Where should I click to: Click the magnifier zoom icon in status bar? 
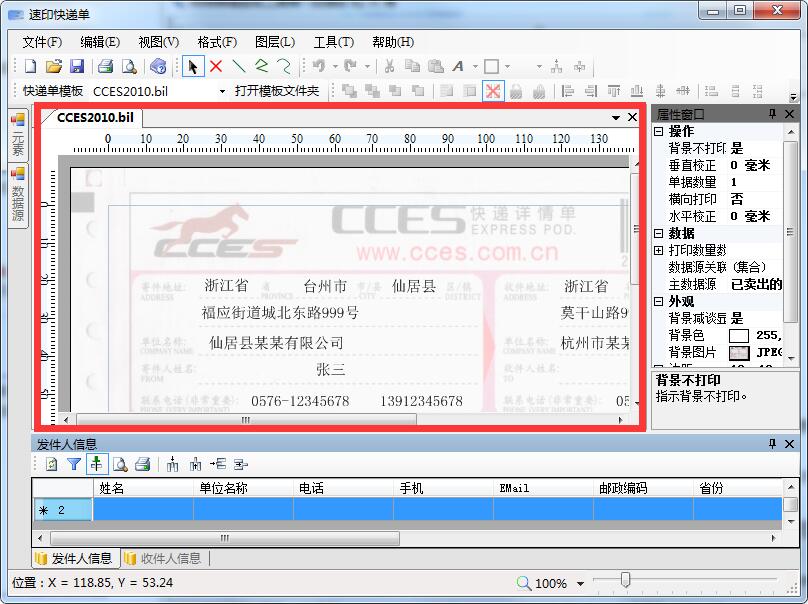tap(524, 583)
